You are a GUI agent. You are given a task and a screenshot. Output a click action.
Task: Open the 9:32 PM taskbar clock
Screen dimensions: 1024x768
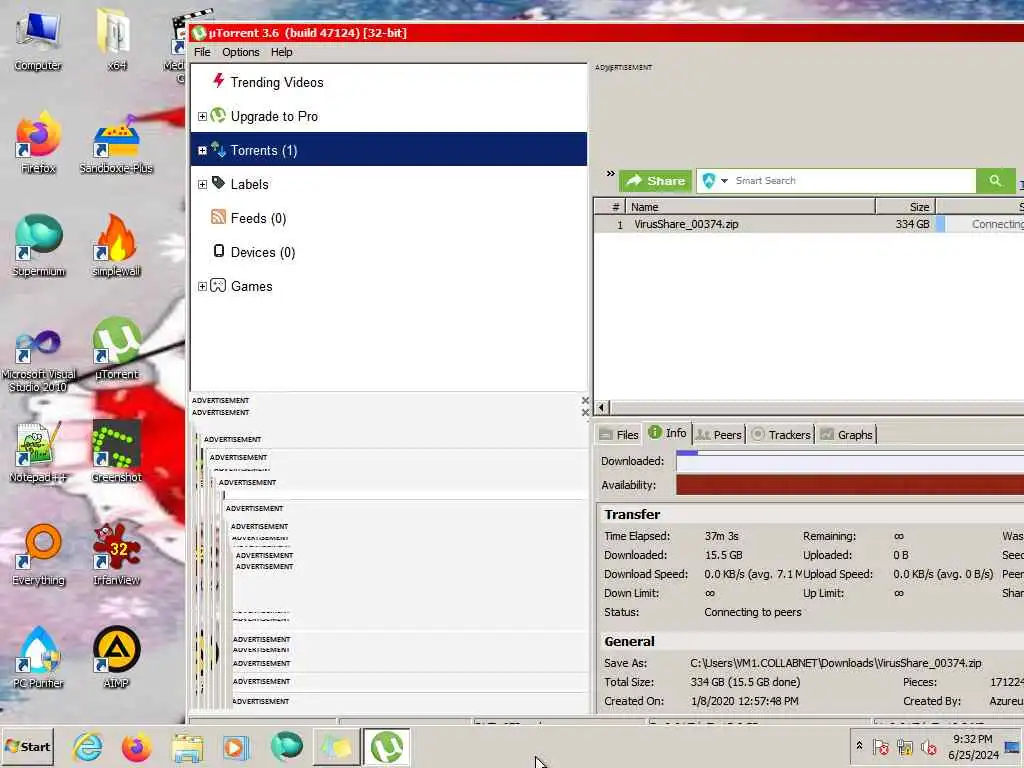973,746
